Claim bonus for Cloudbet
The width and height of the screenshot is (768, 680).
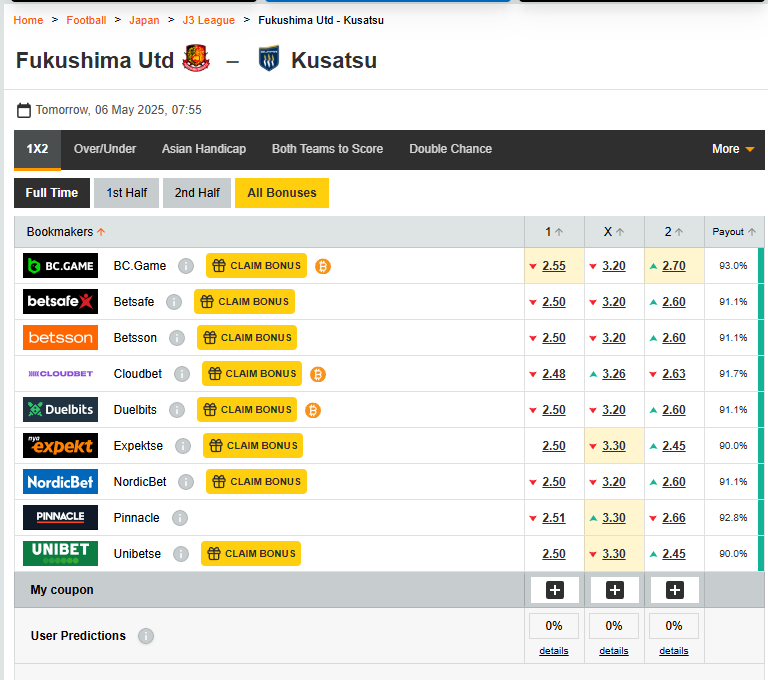(252, 373)
